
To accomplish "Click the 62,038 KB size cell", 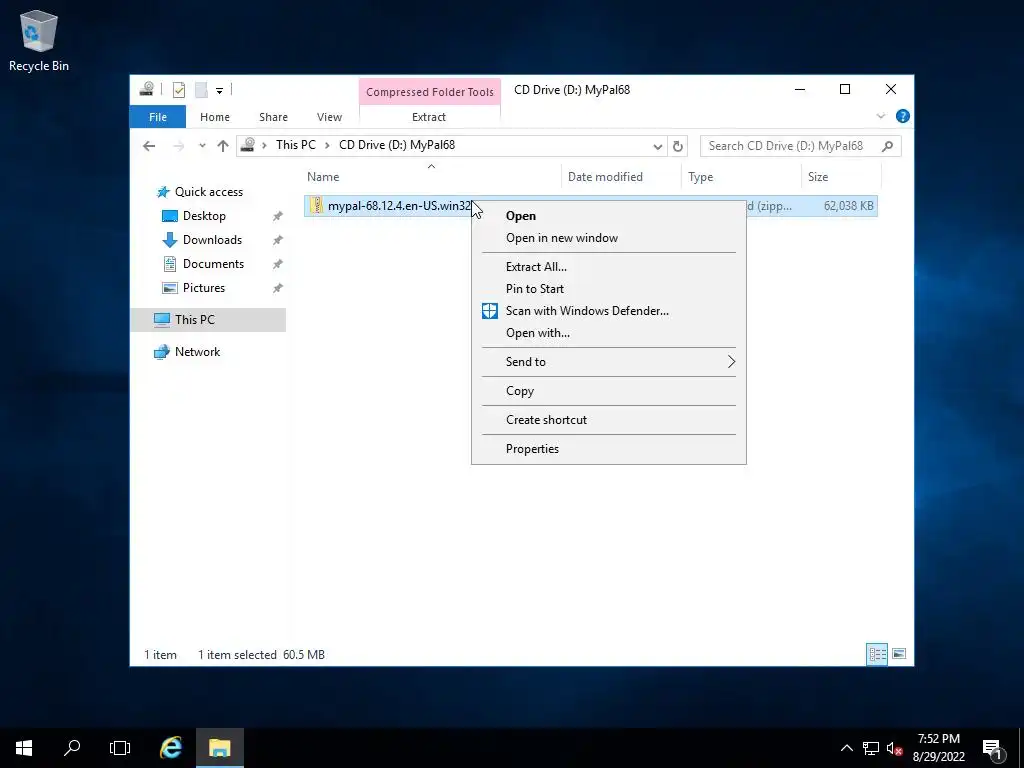I will coord(848,206).
